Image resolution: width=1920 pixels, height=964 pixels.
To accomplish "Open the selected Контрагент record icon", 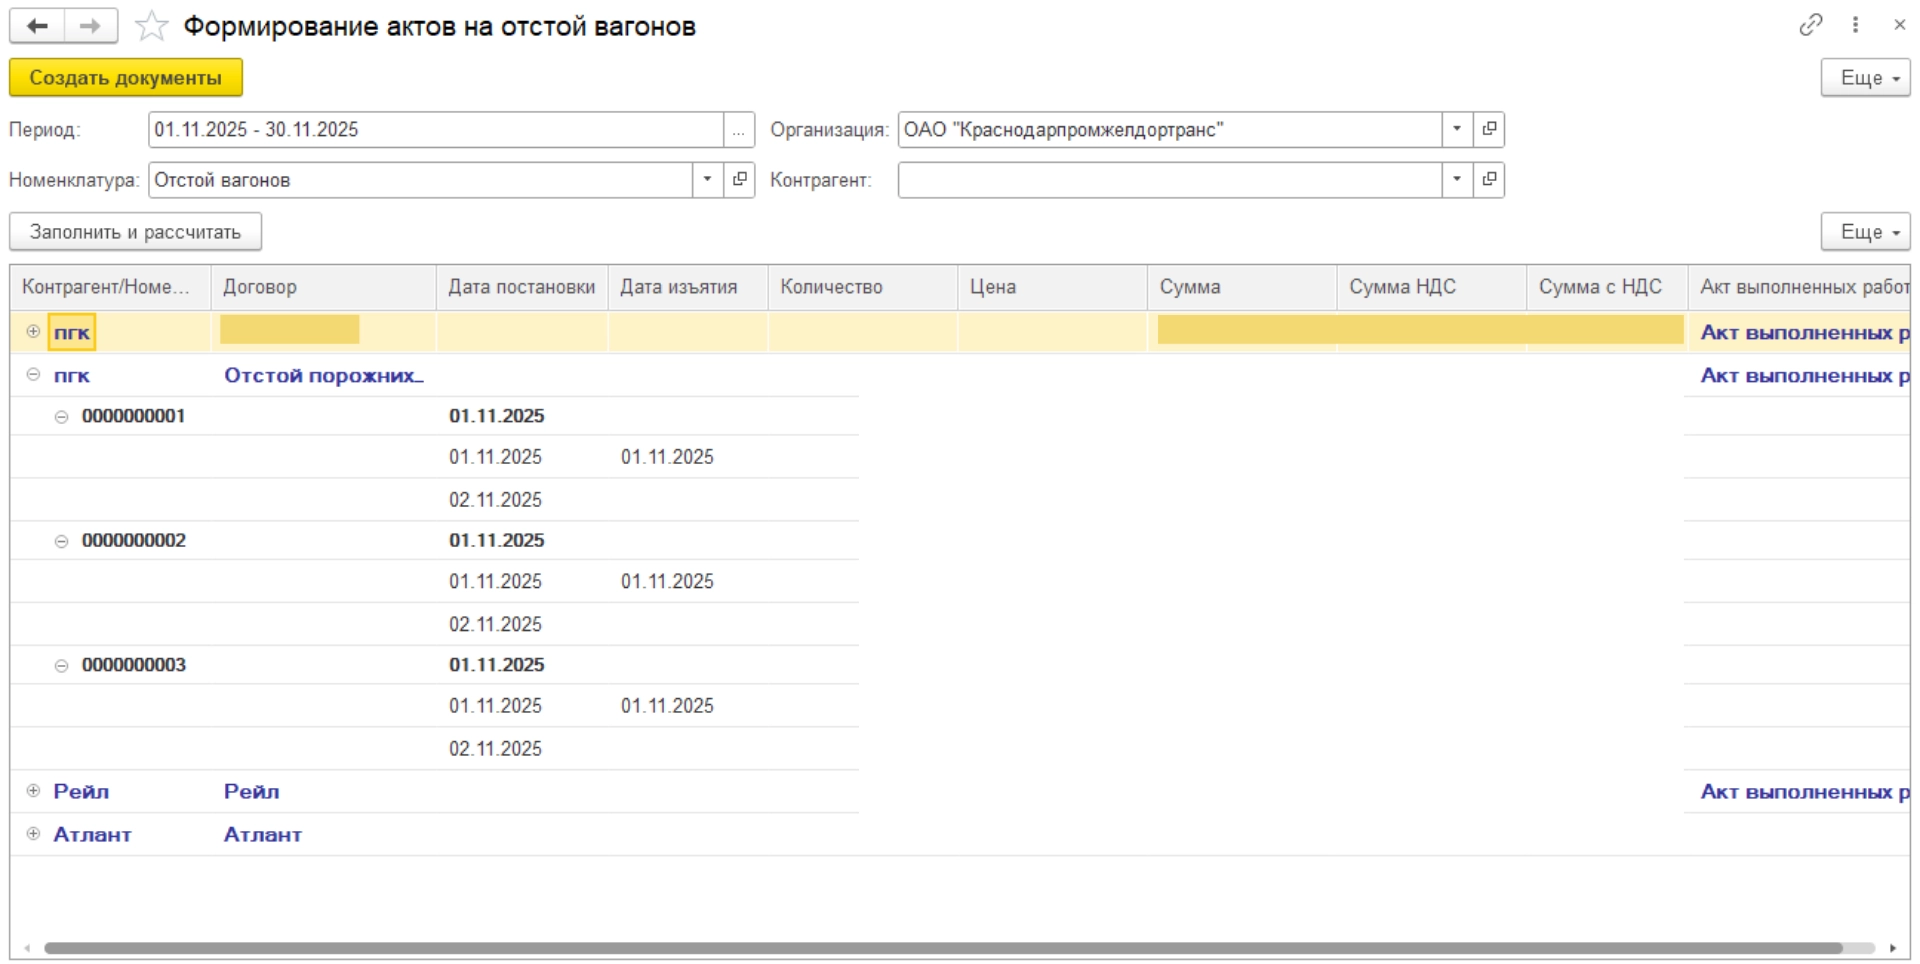I will (1489, 180).
